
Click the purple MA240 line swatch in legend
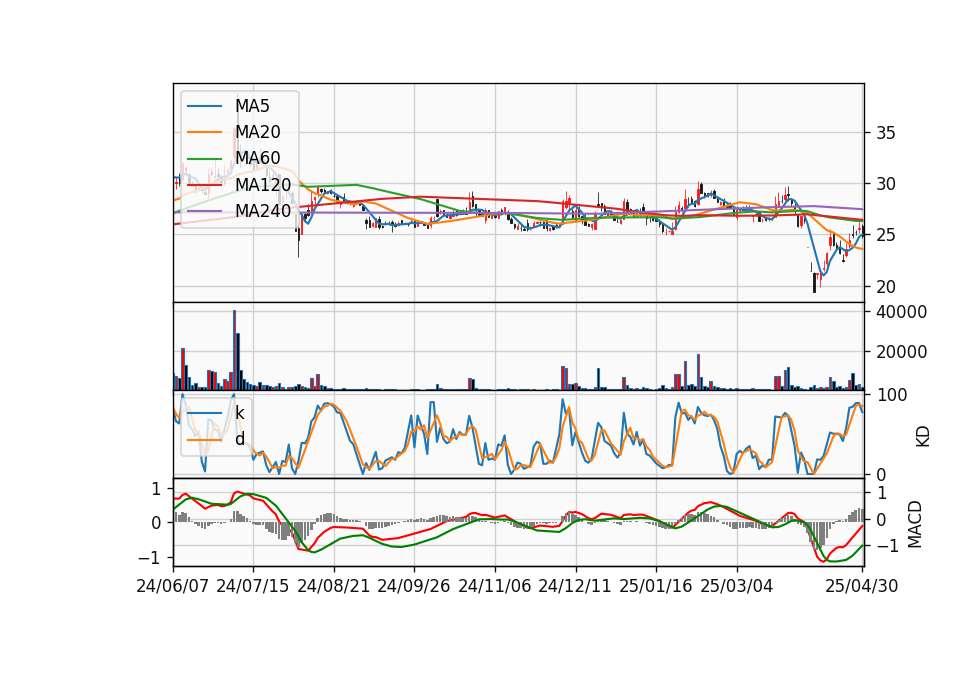(205, 211)
